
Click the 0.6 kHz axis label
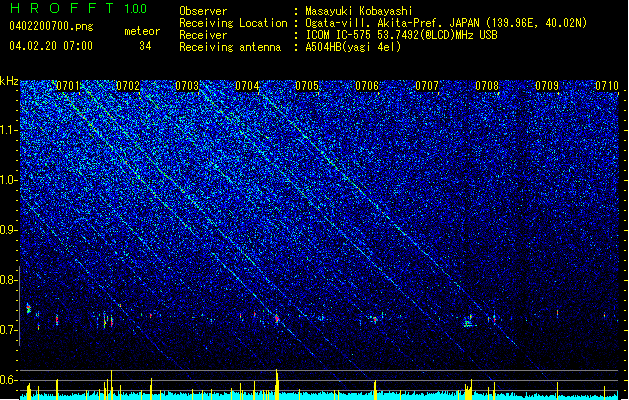click(9, 380)
